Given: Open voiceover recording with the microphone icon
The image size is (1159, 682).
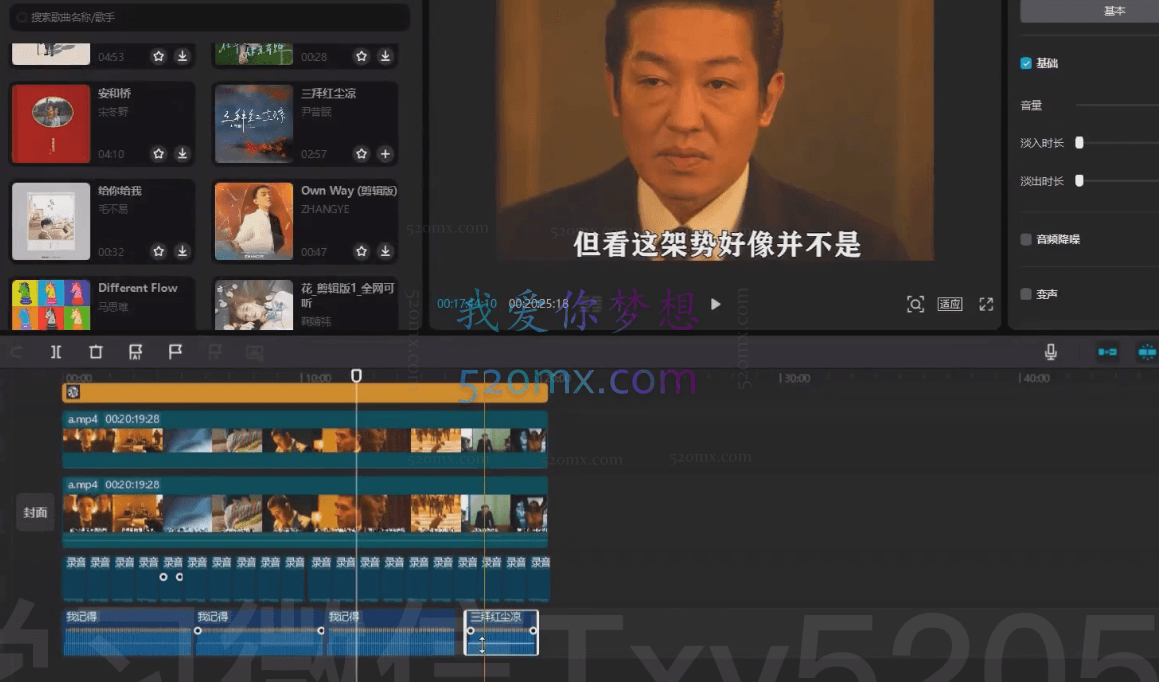Looking at the screenshot, I should (1050, 351).
